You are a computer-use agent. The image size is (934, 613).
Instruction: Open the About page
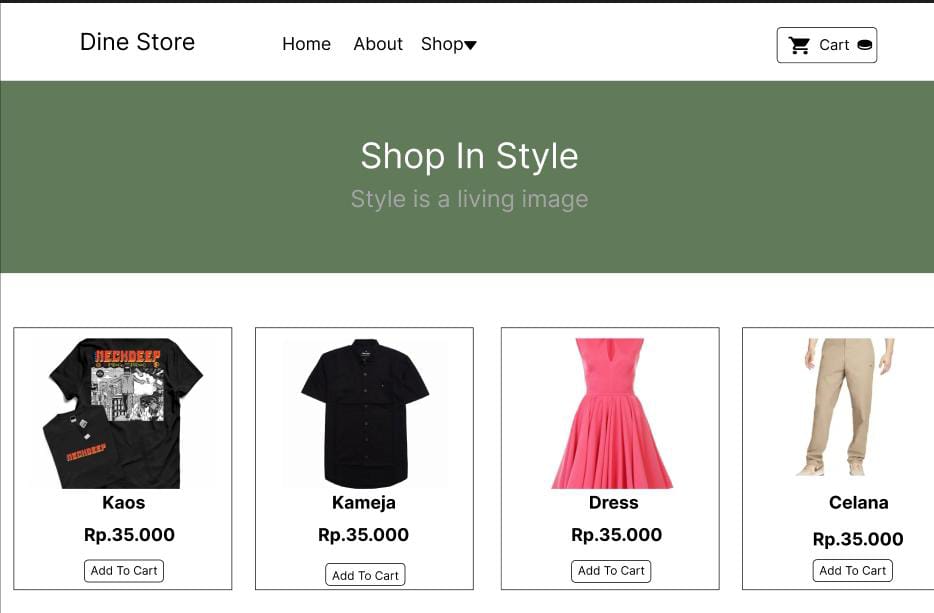(378, 44)
